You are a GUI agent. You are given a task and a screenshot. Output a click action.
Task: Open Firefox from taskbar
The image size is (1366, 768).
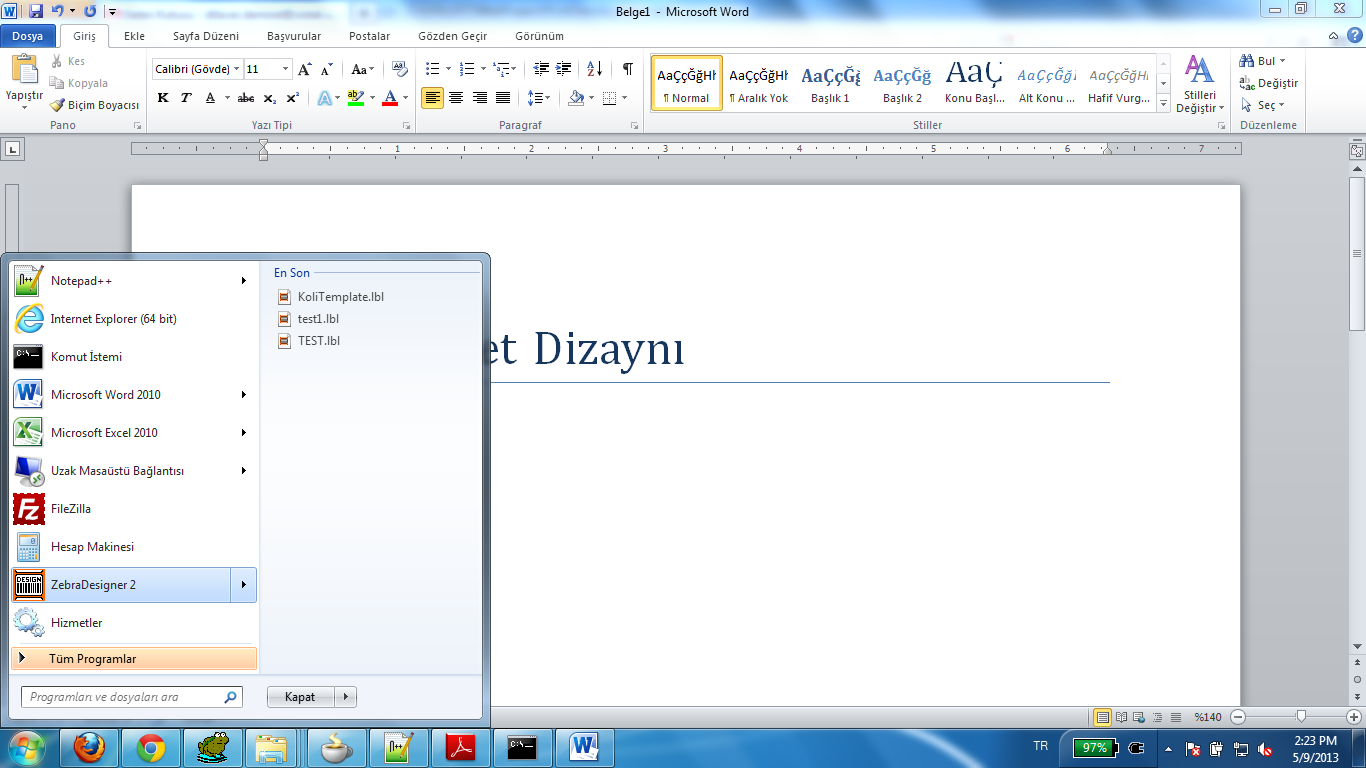click(90, 747)
